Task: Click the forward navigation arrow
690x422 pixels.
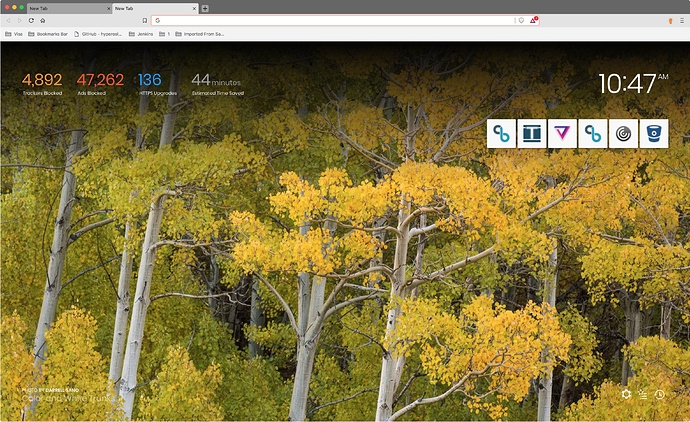Action: pyautogui.click(x=20, y=20)
